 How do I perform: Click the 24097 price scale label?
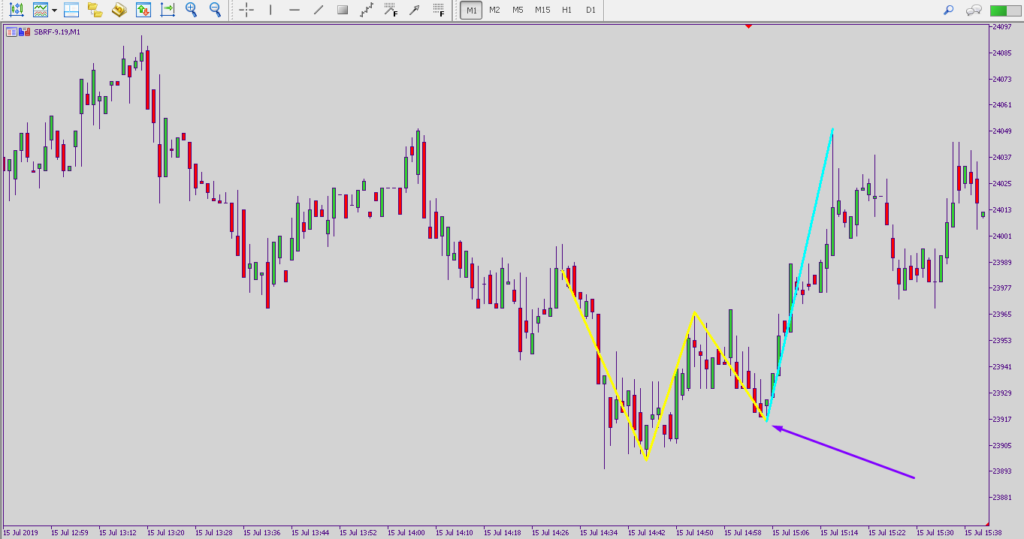point(1002,27)
